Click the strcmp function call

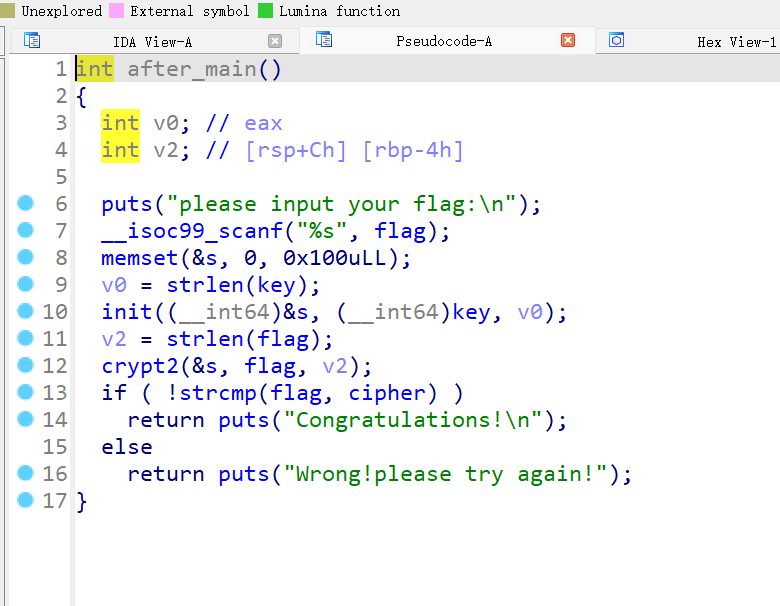tap(217, 393)
